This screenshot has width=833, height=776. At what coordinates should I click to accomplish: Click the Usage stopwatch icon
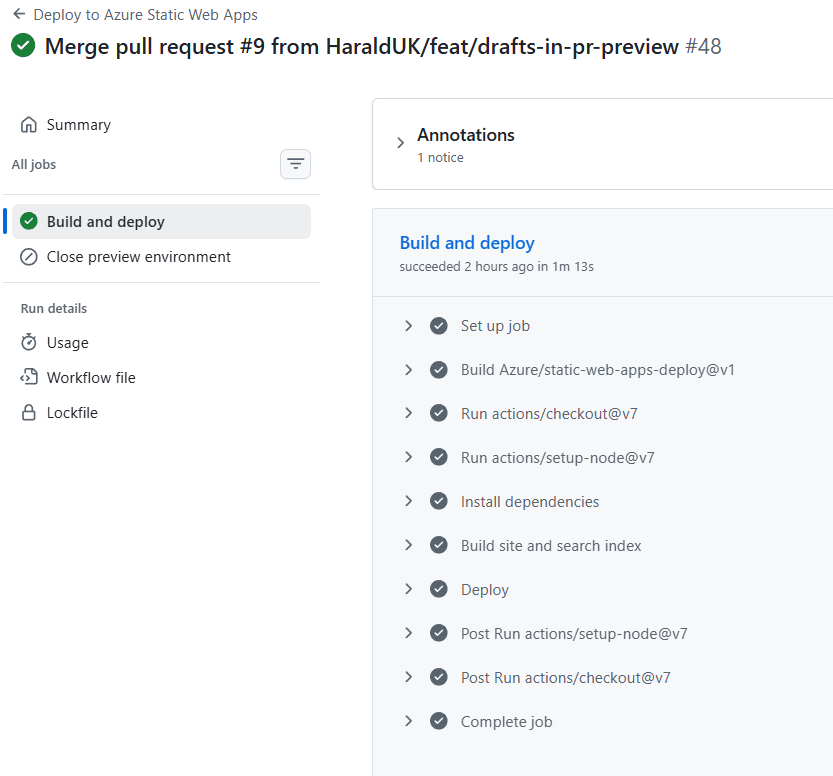(29, 342)
